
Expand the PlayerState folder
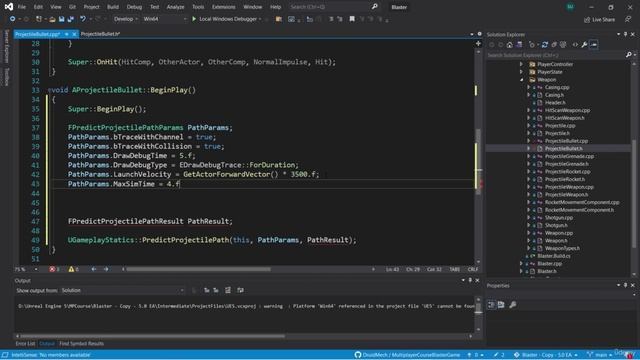(x=521, y=72)
